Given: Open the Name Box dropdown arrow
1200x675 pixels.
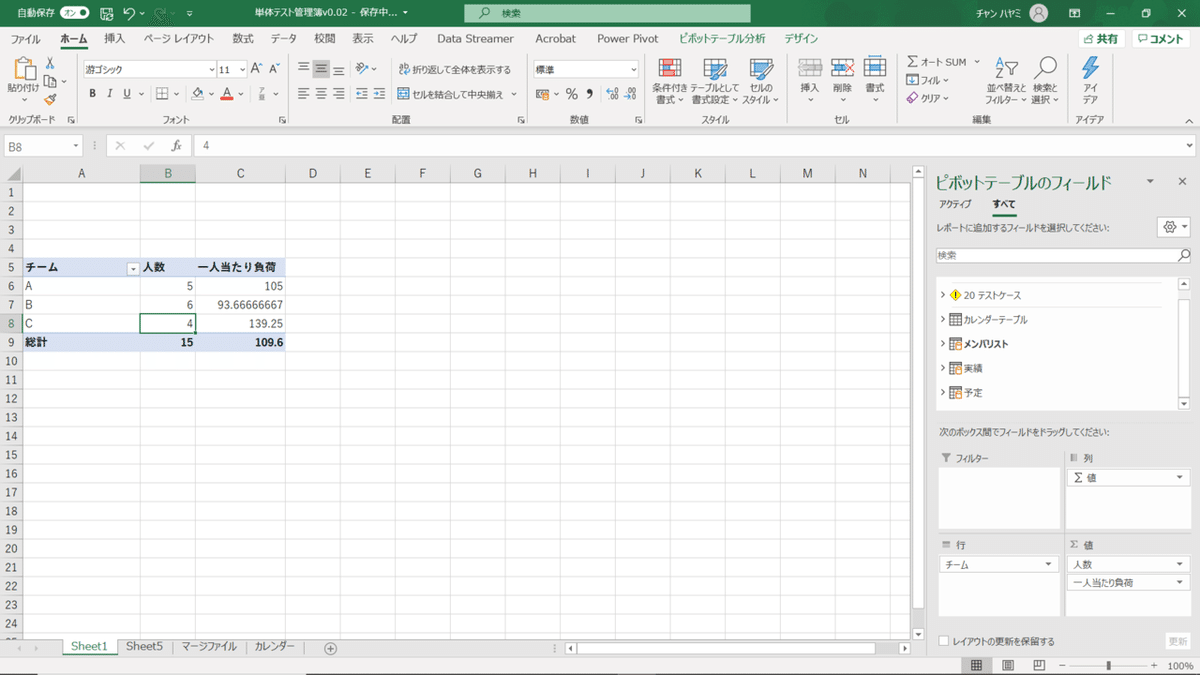Looking at the screenshot, I should point(76,146).
